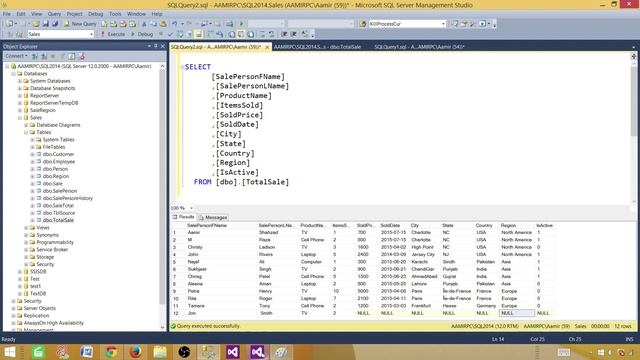Click the Debug button
Screen dimensions: 640x360
142,34
